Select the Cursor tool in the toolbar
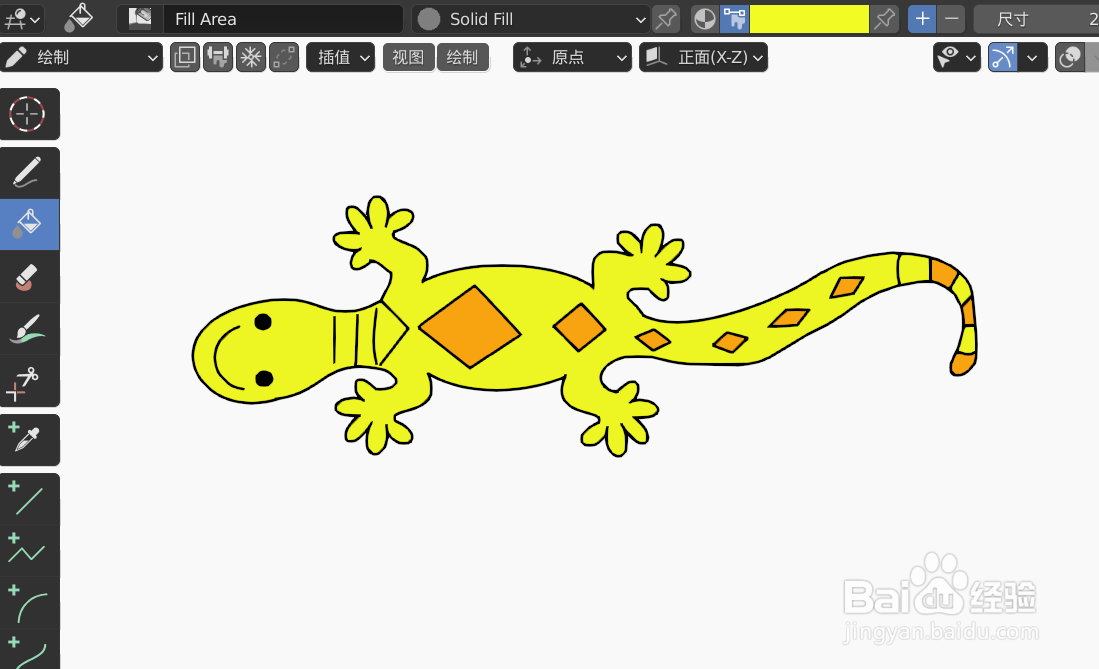 click(x=29, y=114)
